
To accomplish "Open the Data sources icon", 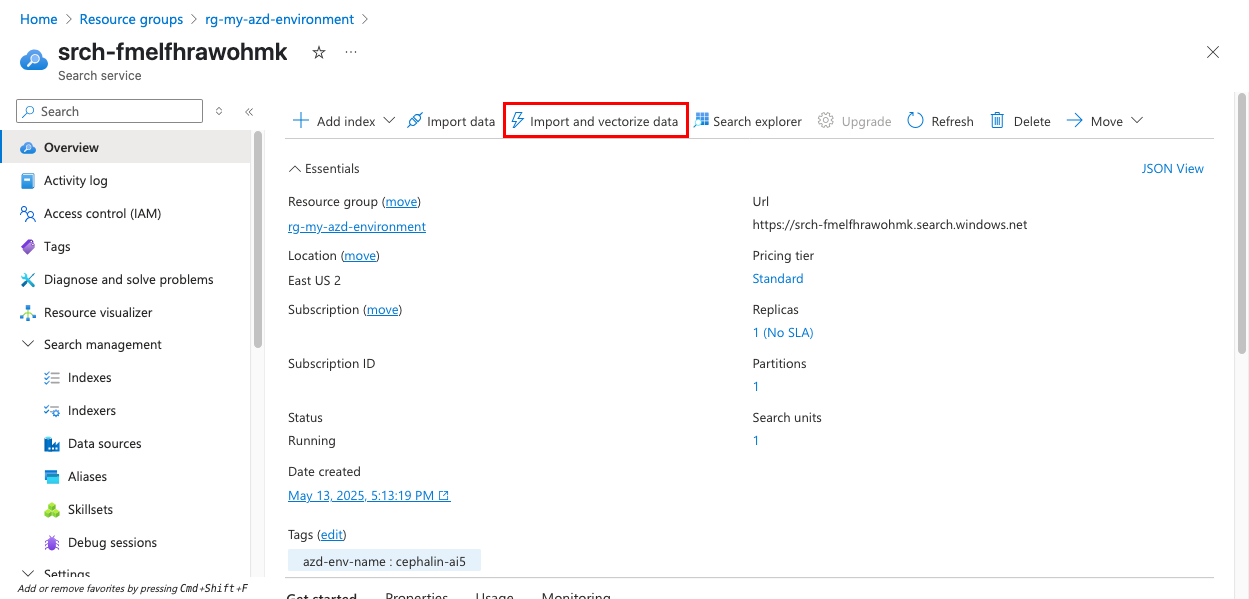I will [x=52, y=444].
